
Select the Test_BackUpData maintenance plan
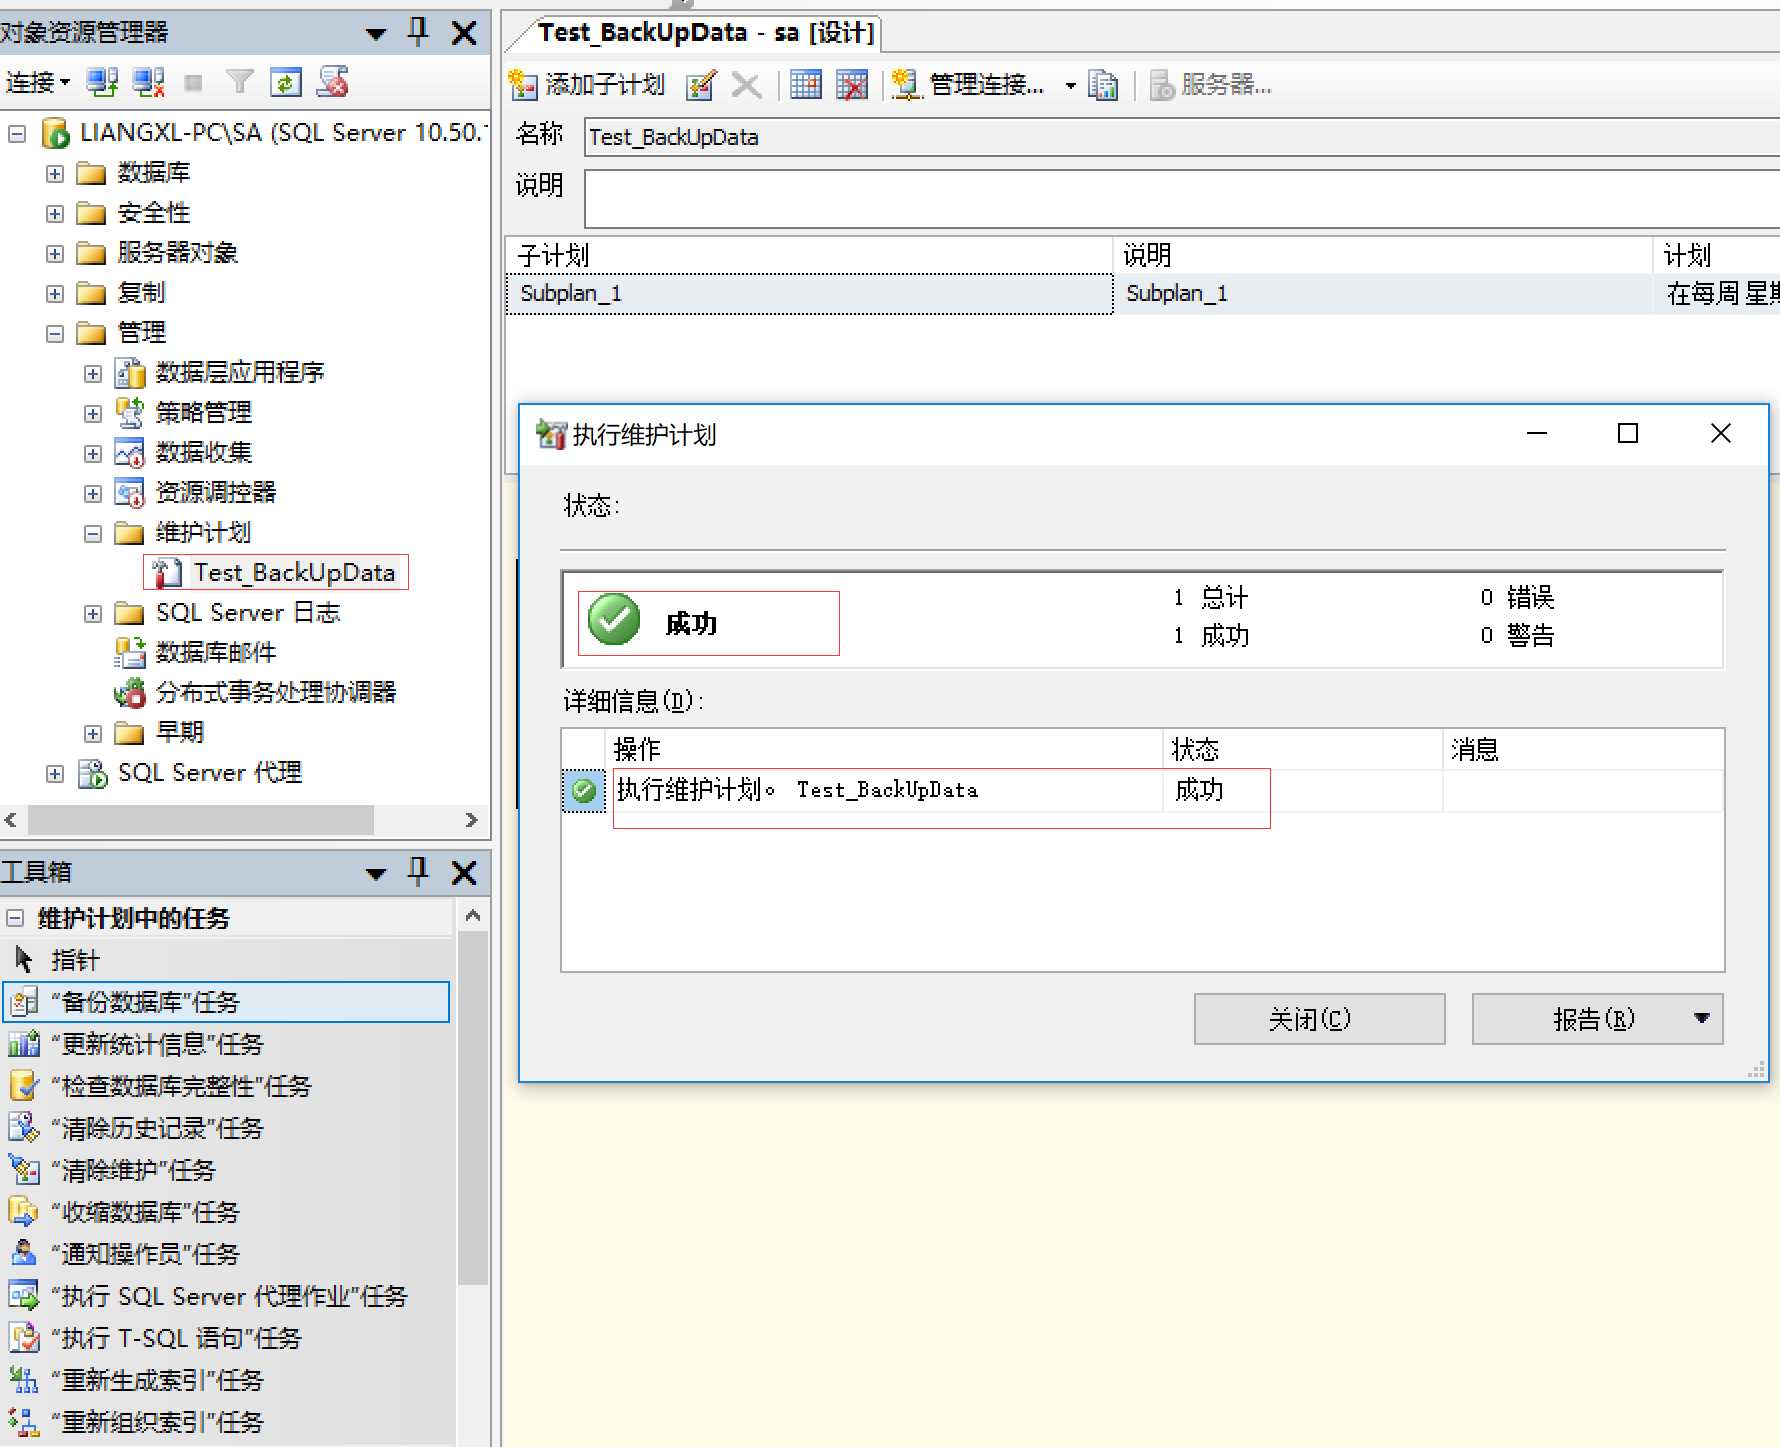click(295, 572)
